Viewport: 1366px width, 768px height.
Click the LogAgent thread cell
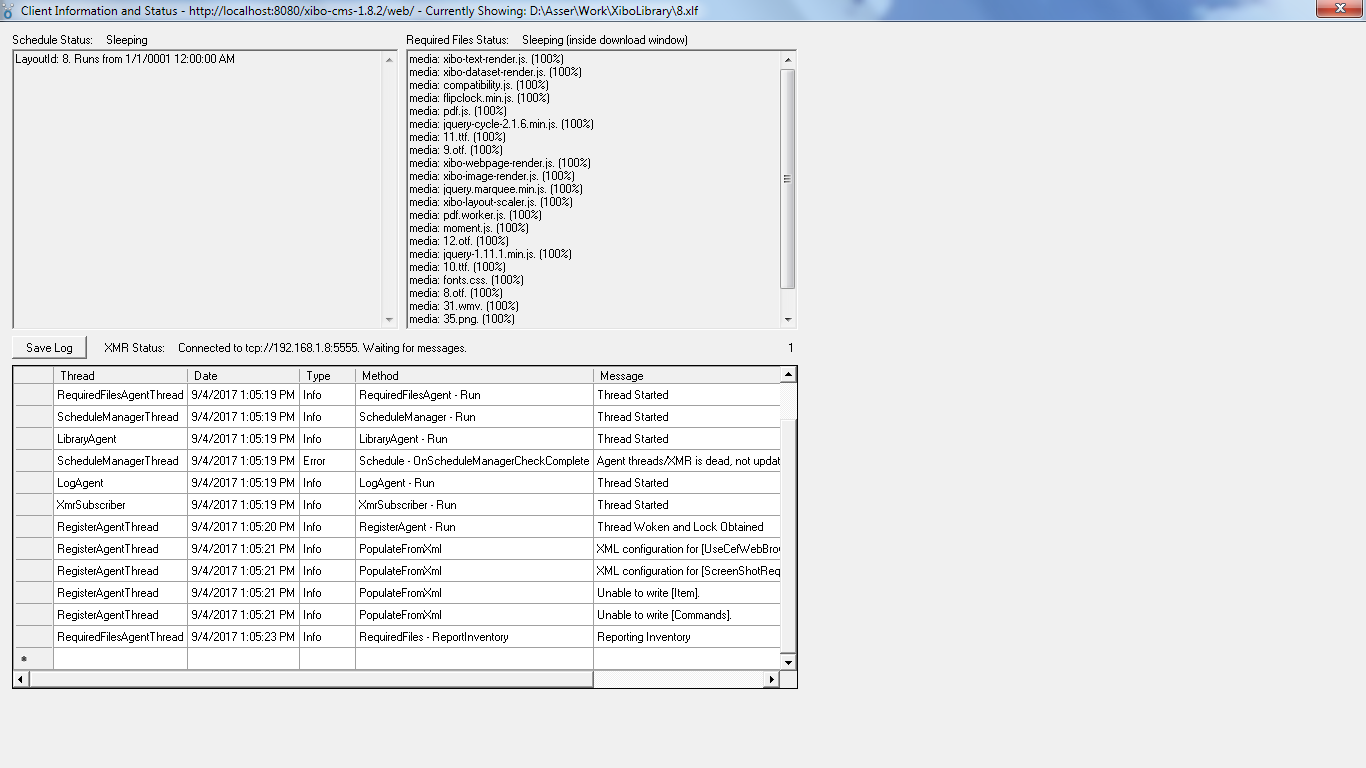[x=121, y=483]
